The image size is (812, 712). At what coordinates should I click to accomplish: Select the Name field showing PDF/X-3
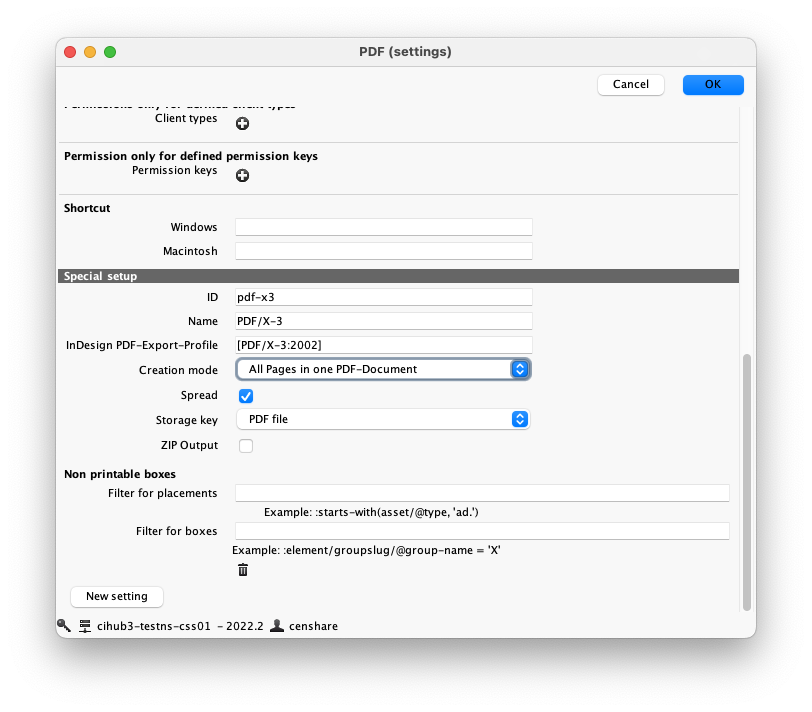383,321
